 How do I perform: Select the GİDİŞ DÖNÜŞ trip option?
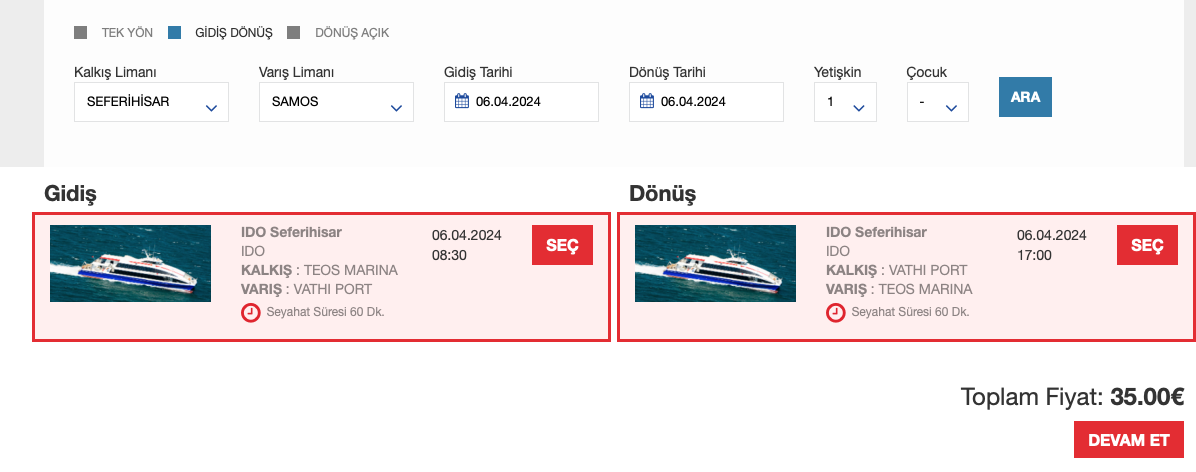[x=175, y=33]
